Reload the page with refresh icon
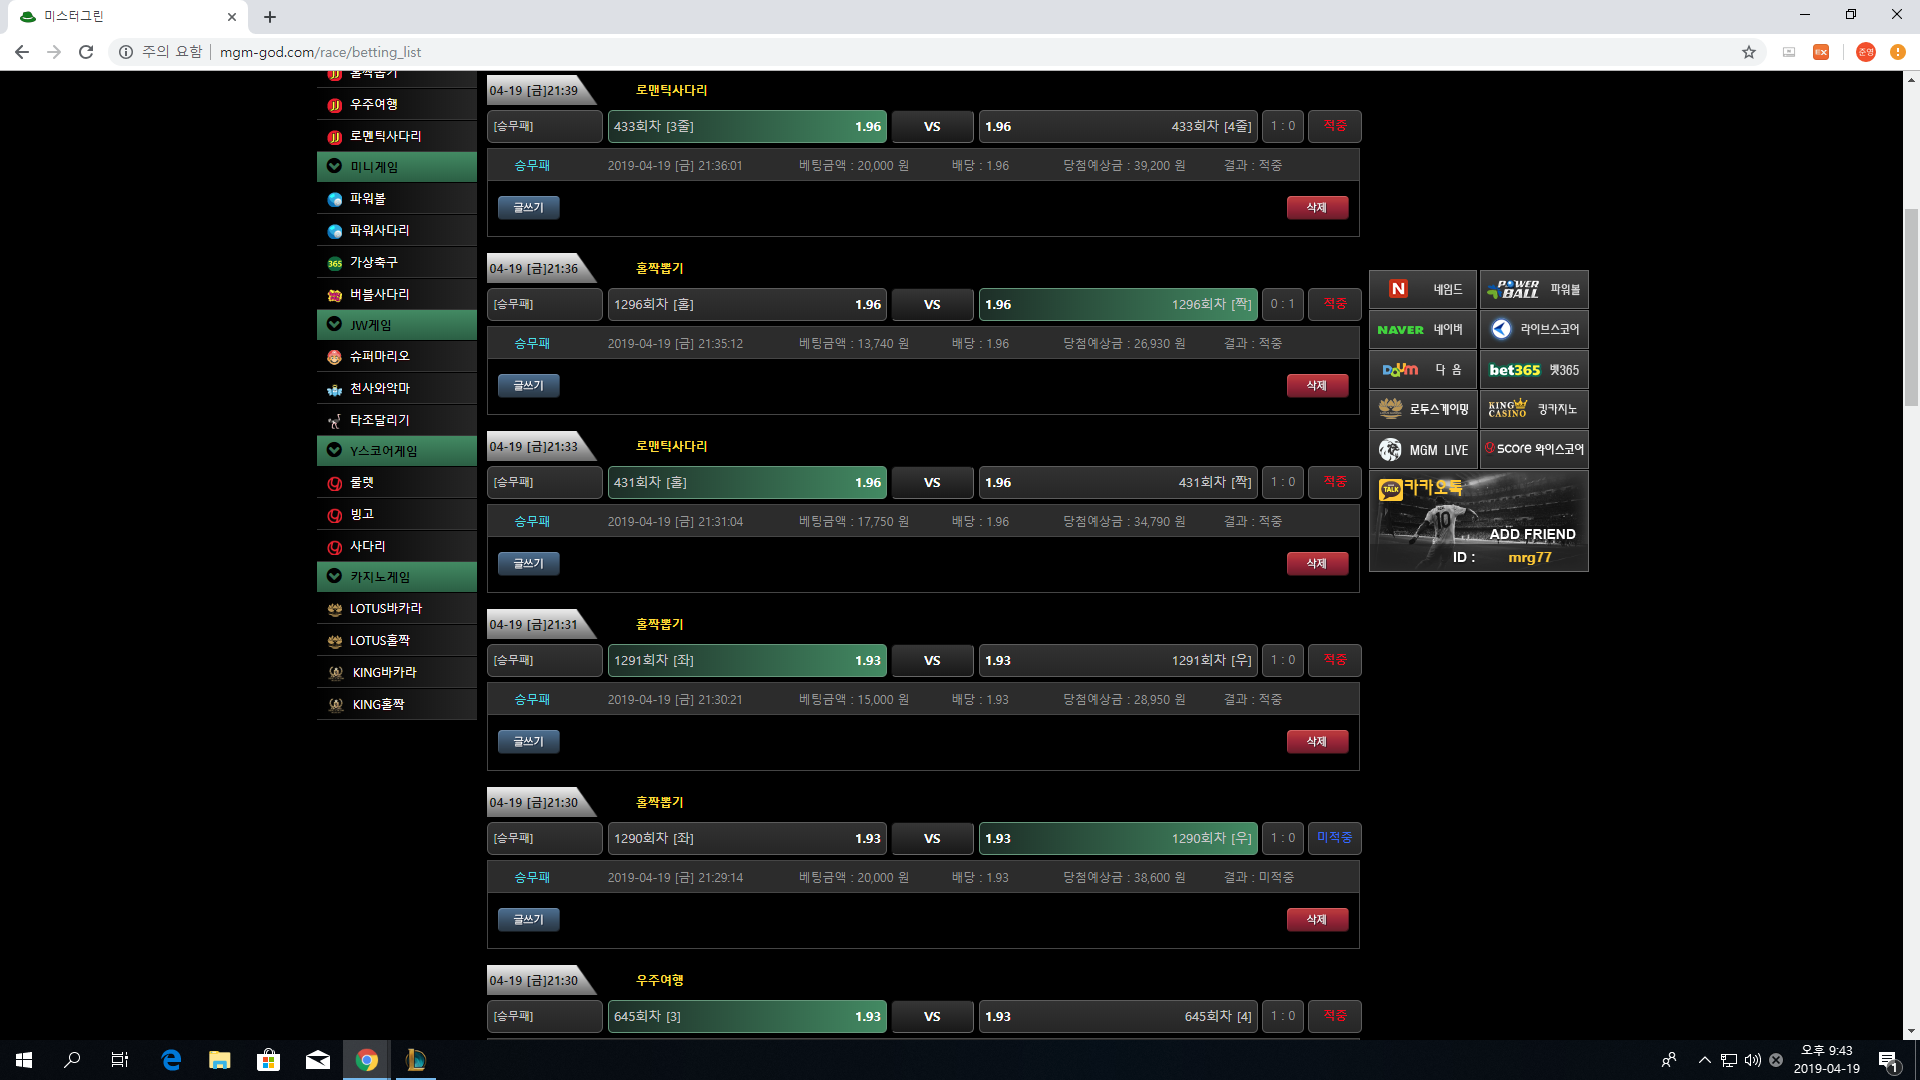 [86, 52]
